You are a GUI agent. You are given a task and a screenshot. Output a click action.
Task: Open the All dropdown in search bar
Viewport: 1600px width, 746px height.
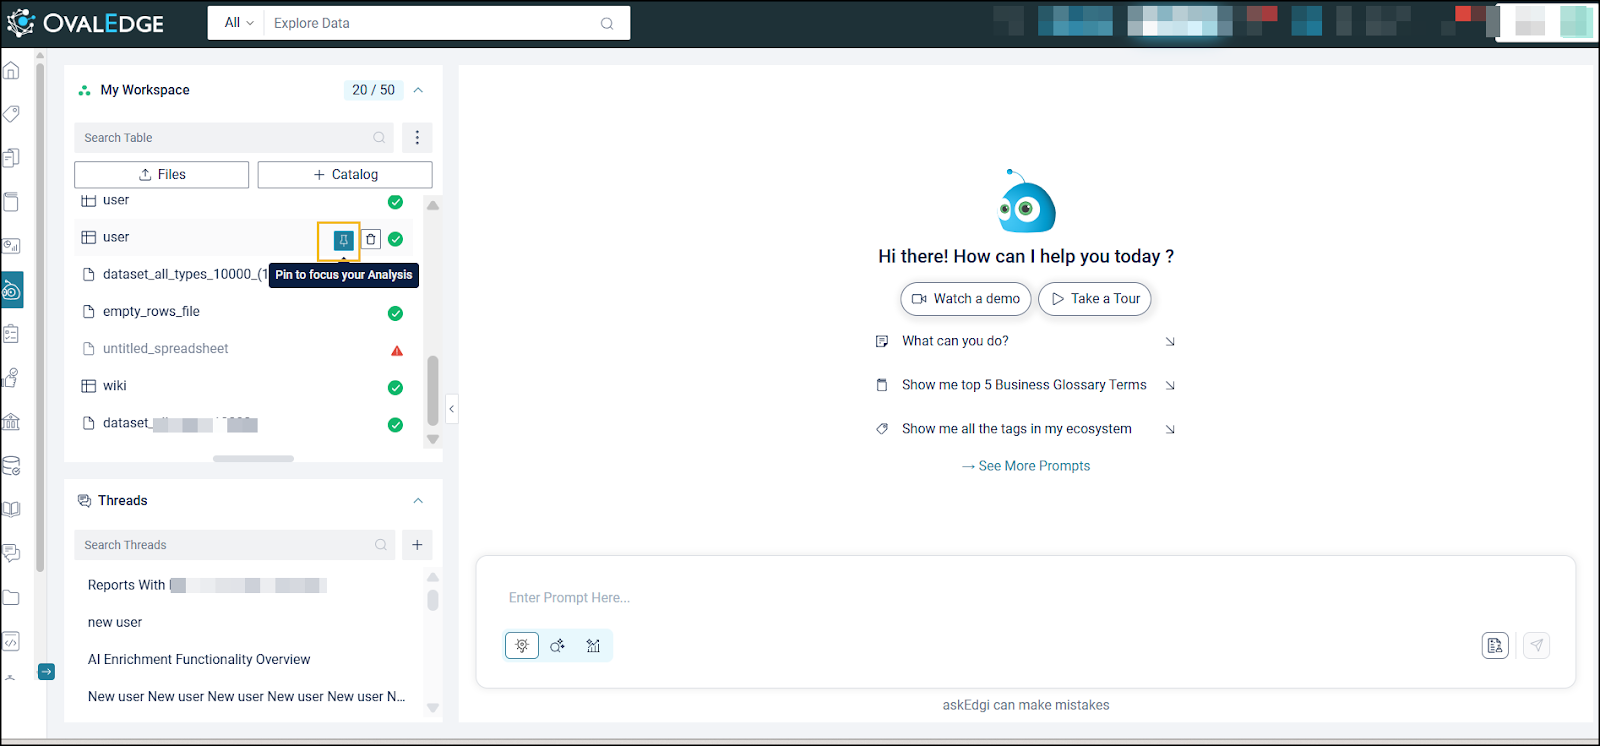(239, 23)
